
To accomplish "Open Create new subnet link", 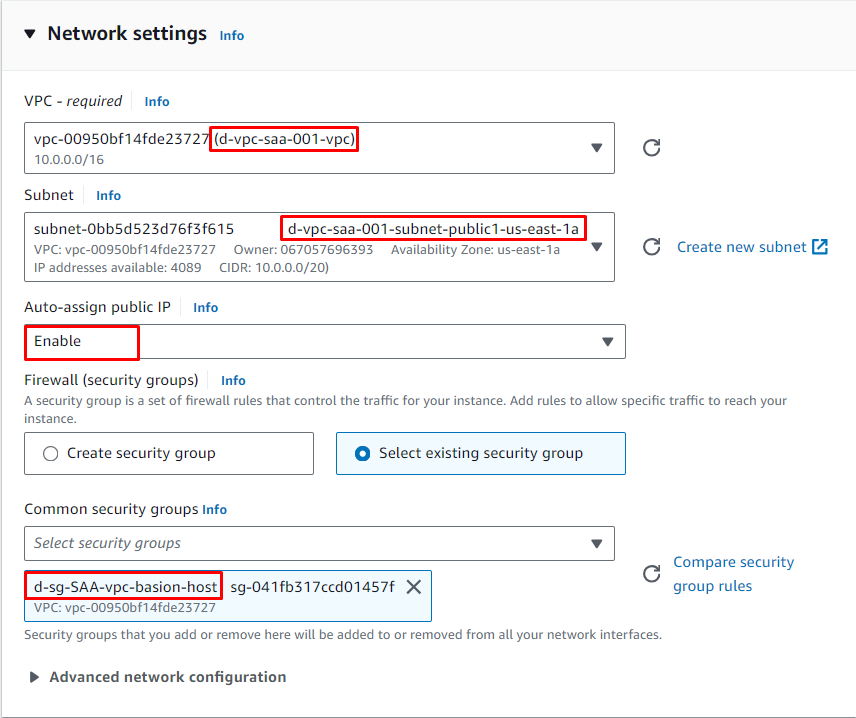I will pyautogui.click(x=741, y=247).
